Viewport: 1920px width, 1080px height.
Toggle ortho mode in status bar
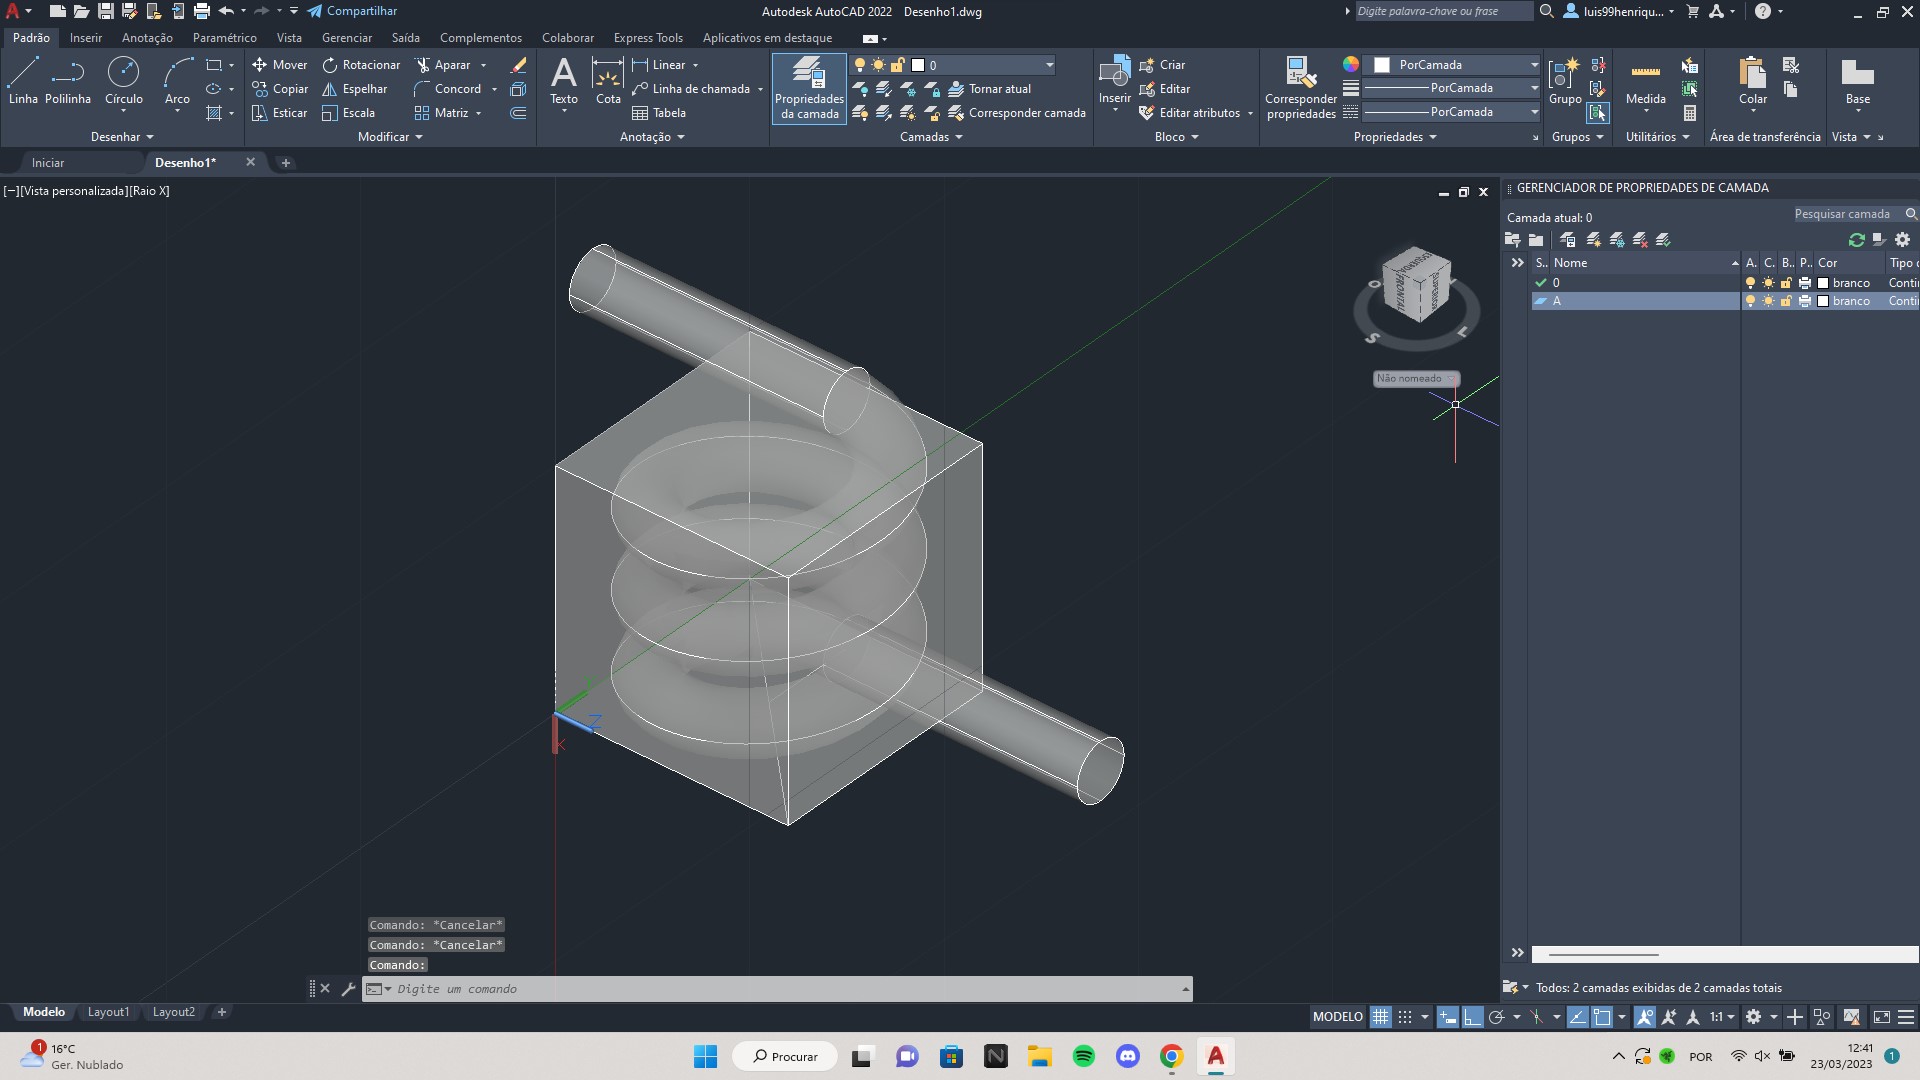[1472, 1017]
